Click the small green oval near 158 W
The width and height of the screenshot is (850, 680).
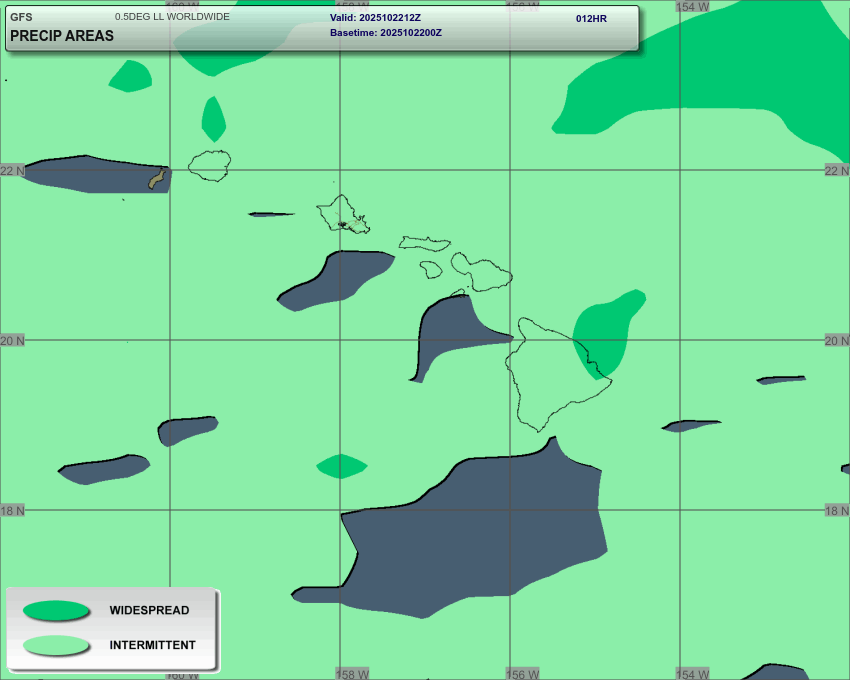(x=342, y=466)
